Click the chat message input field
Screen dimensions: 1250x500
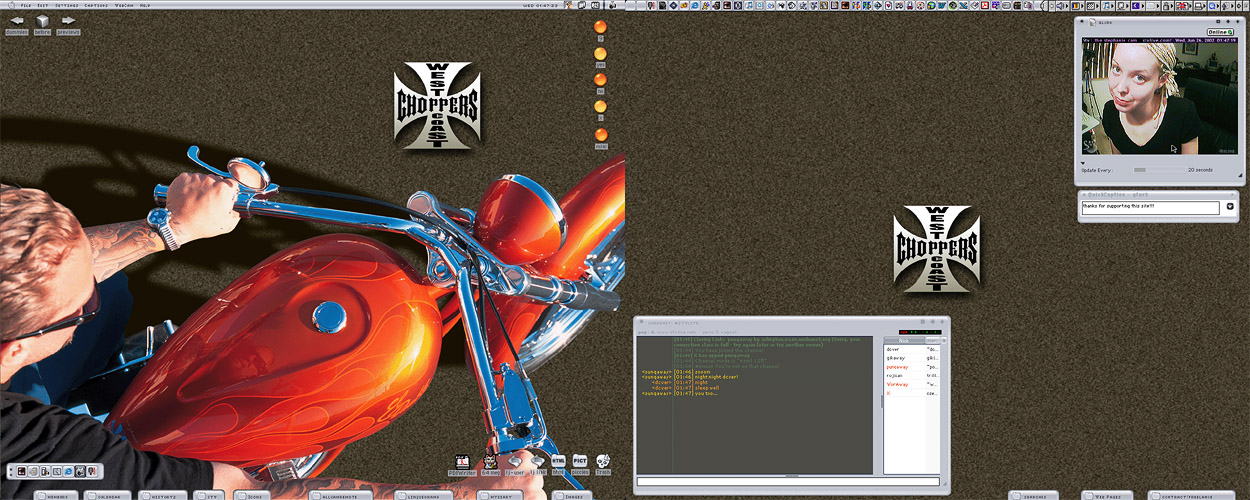(x=788, y=482)
